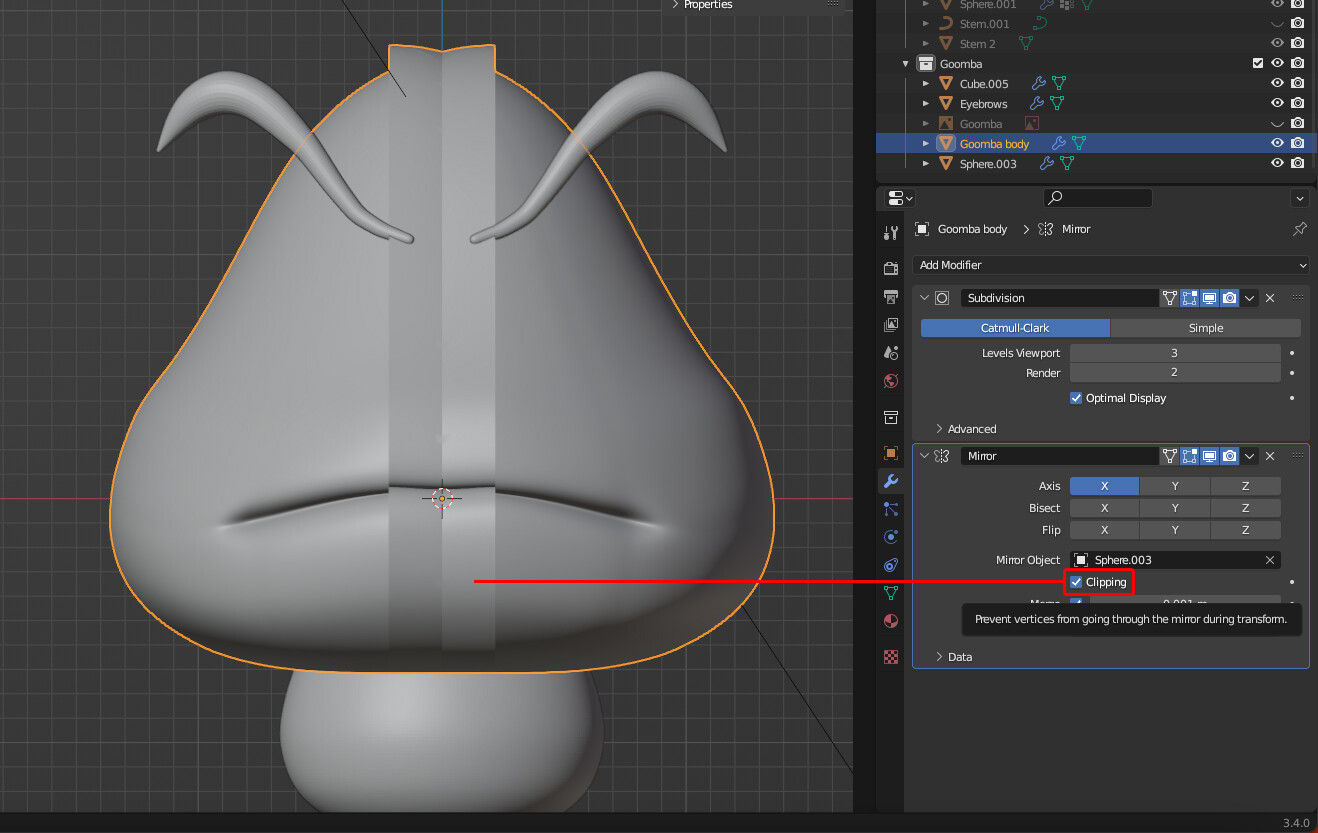Select the Modifier Properties wrench icon
Viewport: 1318px width, 833px height.
890,481
